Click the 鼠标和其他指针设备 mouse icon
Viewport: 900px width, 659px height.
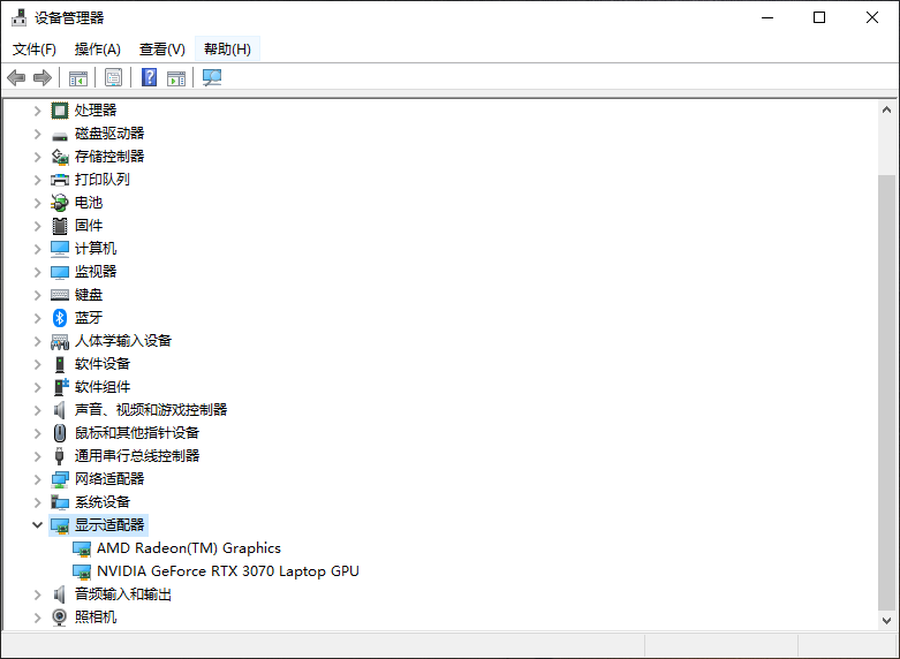(x=60, y=433)
